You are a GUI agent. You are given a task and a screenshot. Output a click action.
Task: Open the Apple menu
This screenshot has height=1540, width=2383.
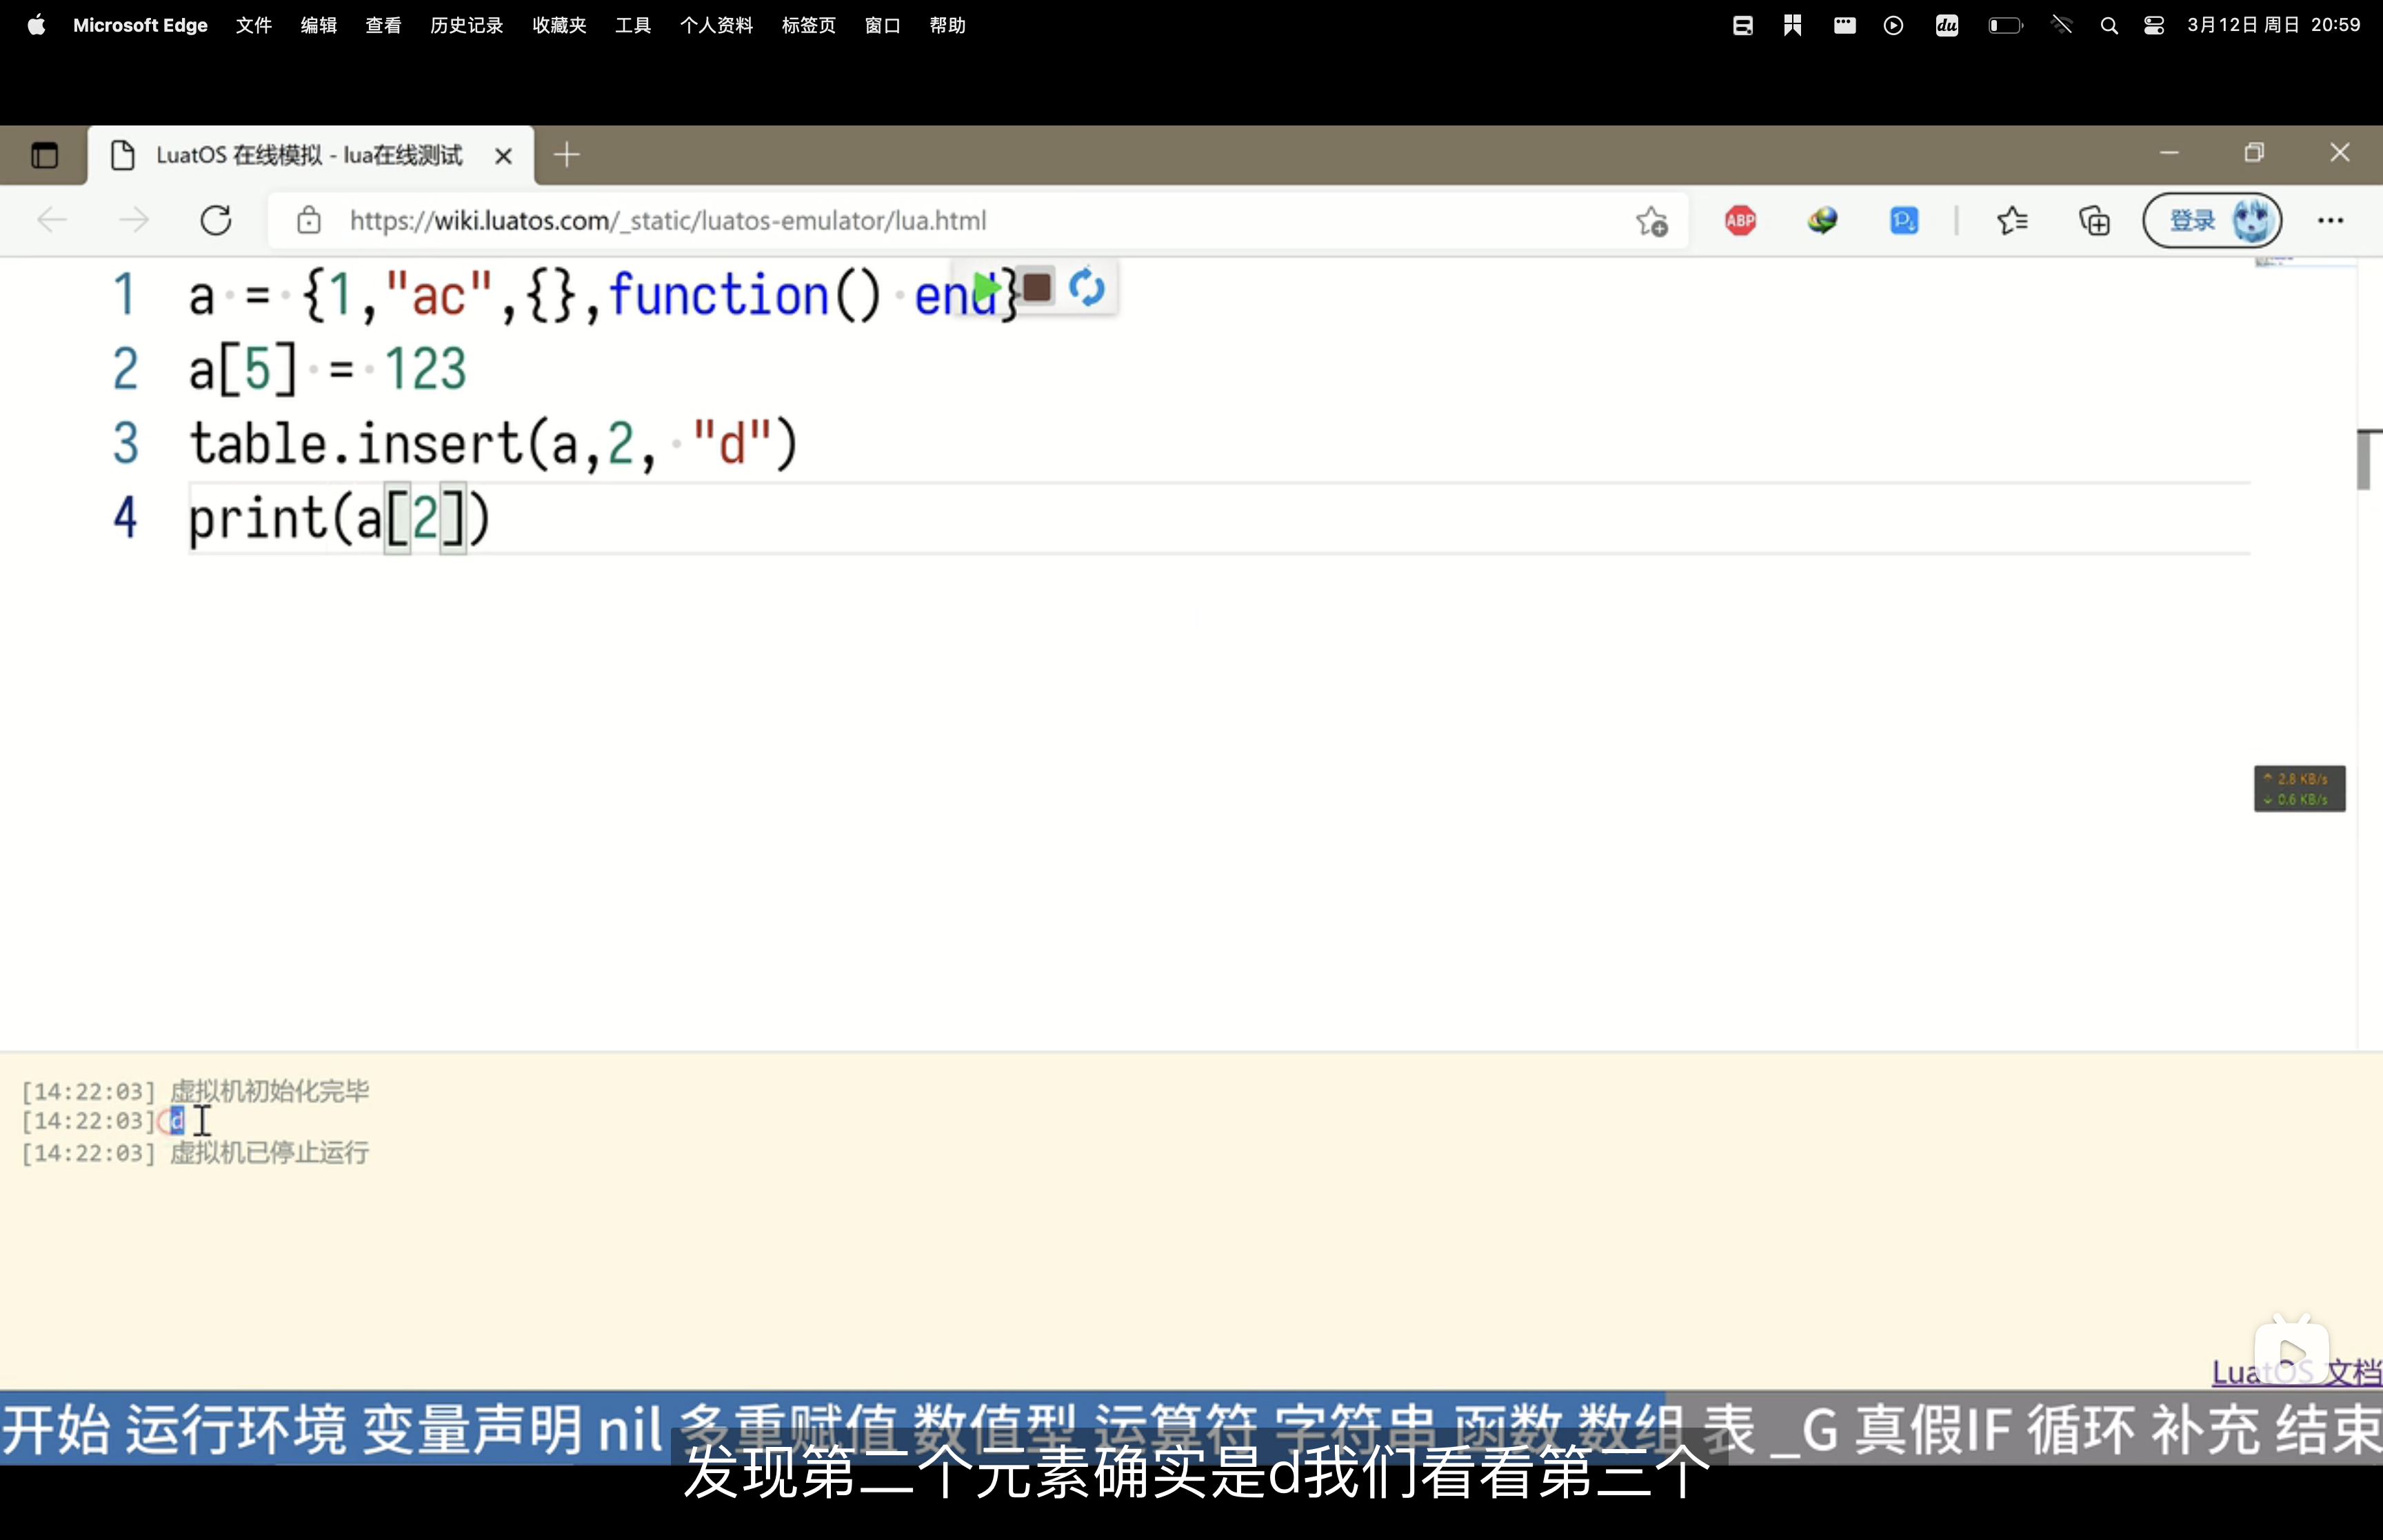[36, 25]
